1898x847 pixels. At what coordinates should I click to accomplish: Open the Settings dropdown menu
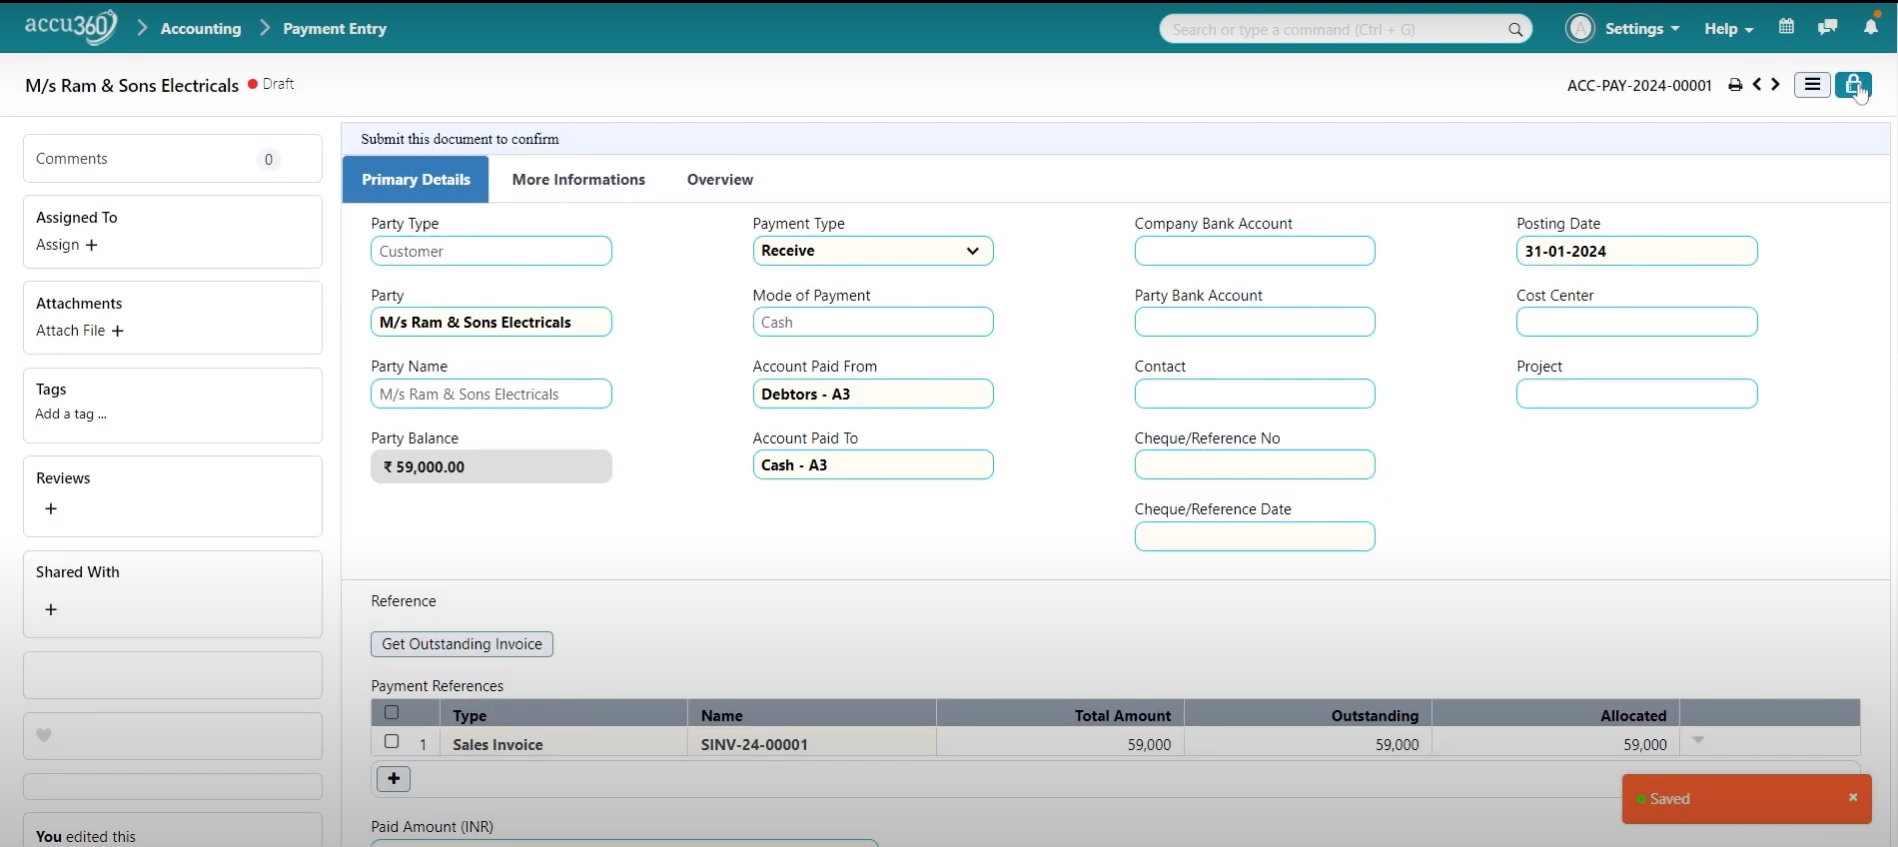tap(1642, 29)
